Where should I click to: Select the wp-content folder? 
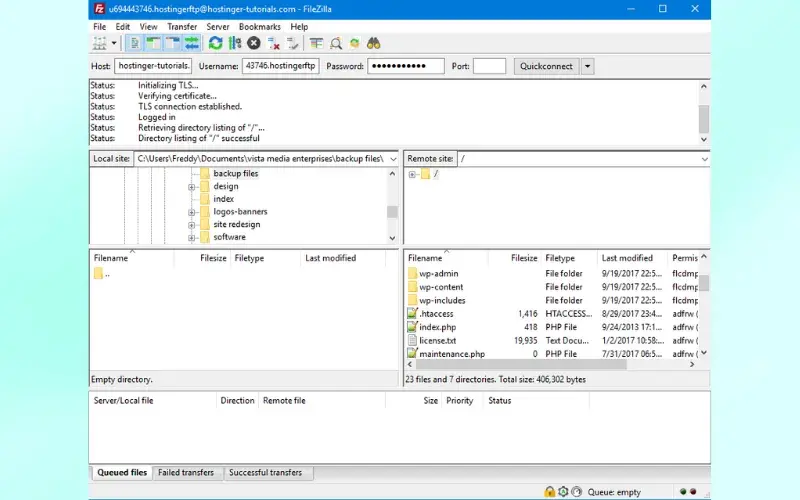441,287
